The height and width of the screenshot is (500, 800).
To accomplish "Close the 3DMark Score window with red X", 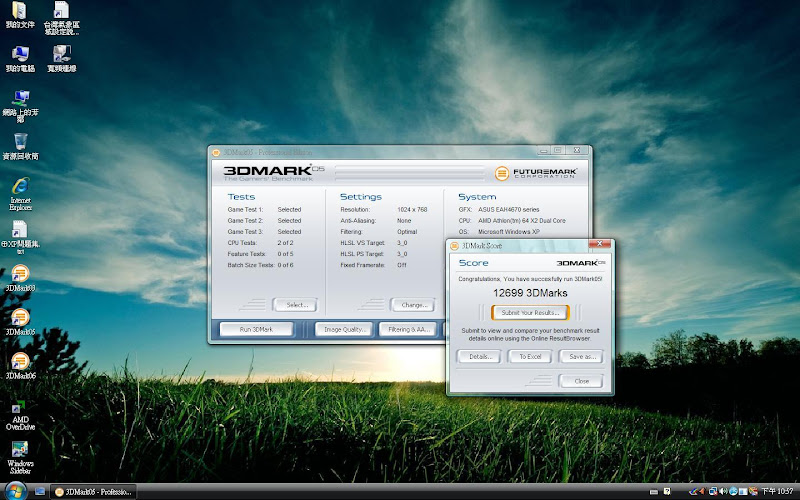I will [x=600, y=244].
